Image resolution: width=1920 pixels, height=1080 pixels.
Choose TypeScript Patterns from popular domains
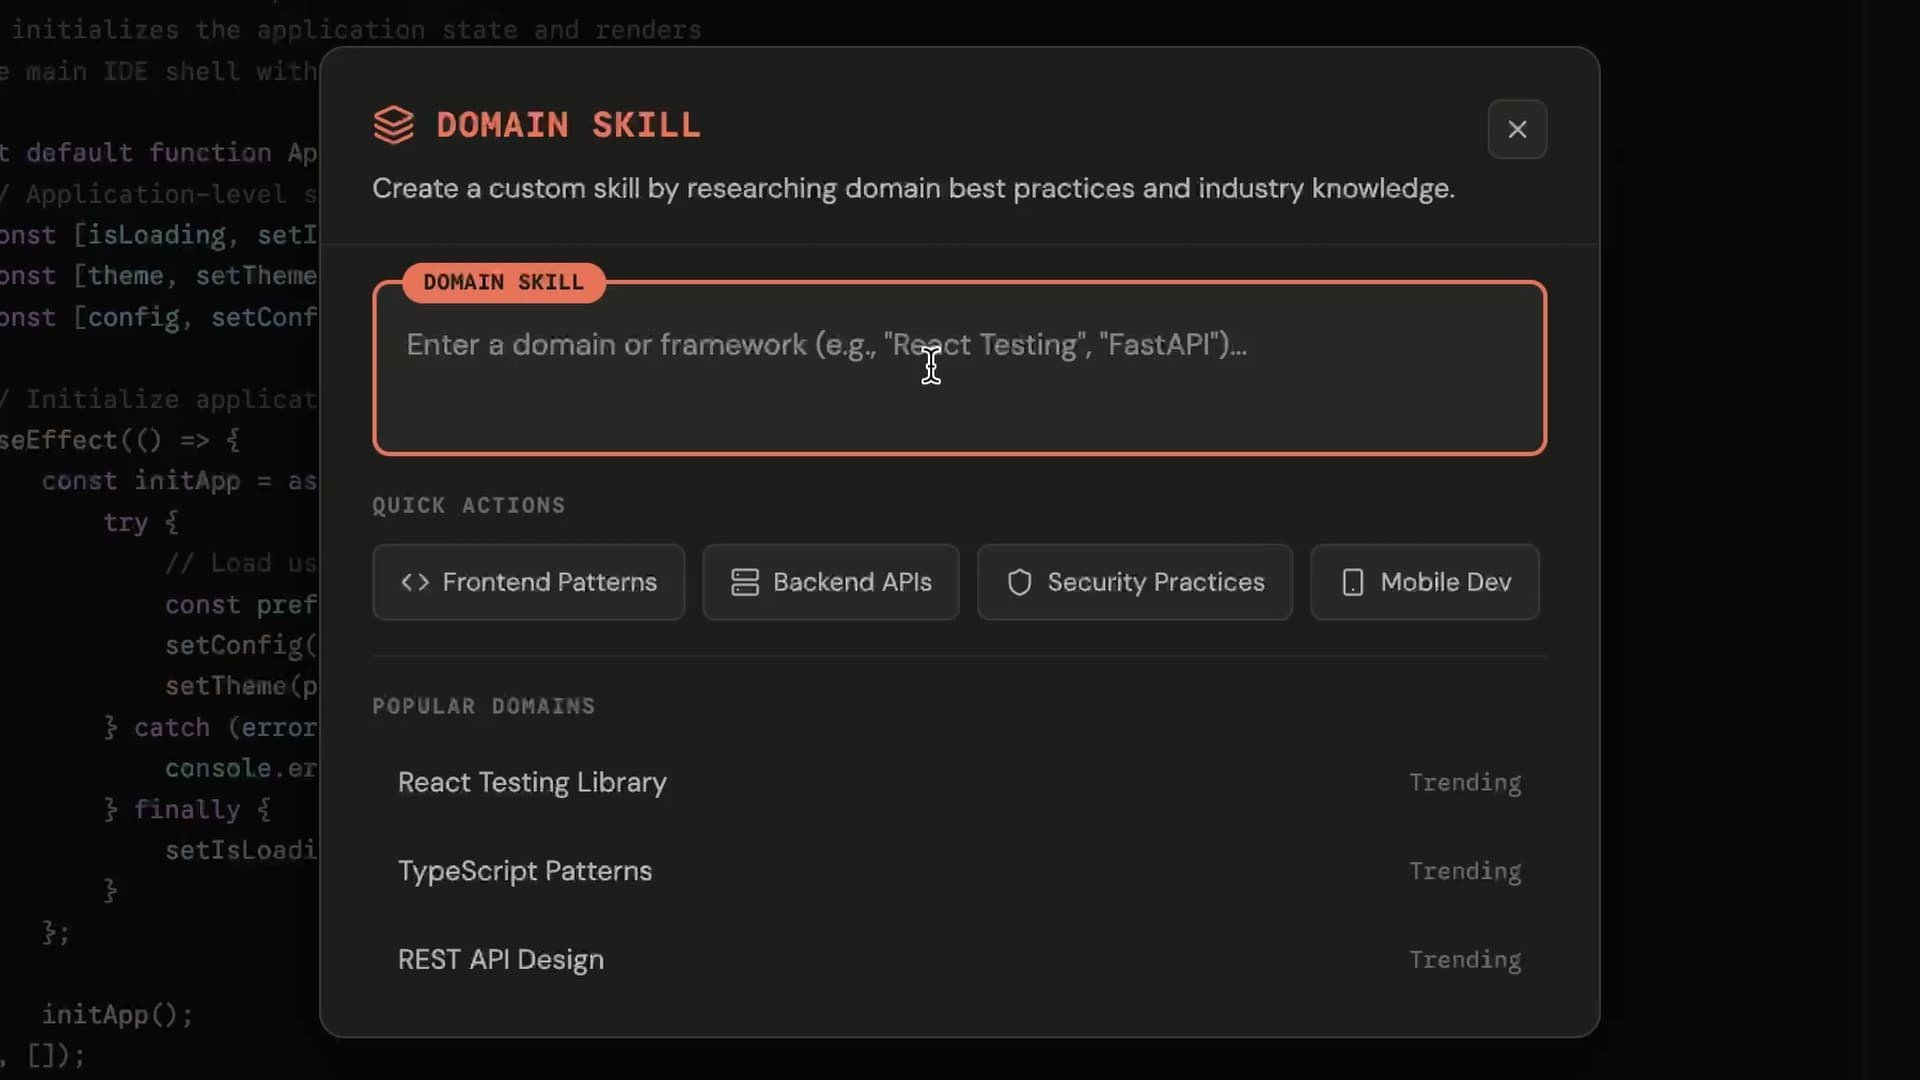959,871
